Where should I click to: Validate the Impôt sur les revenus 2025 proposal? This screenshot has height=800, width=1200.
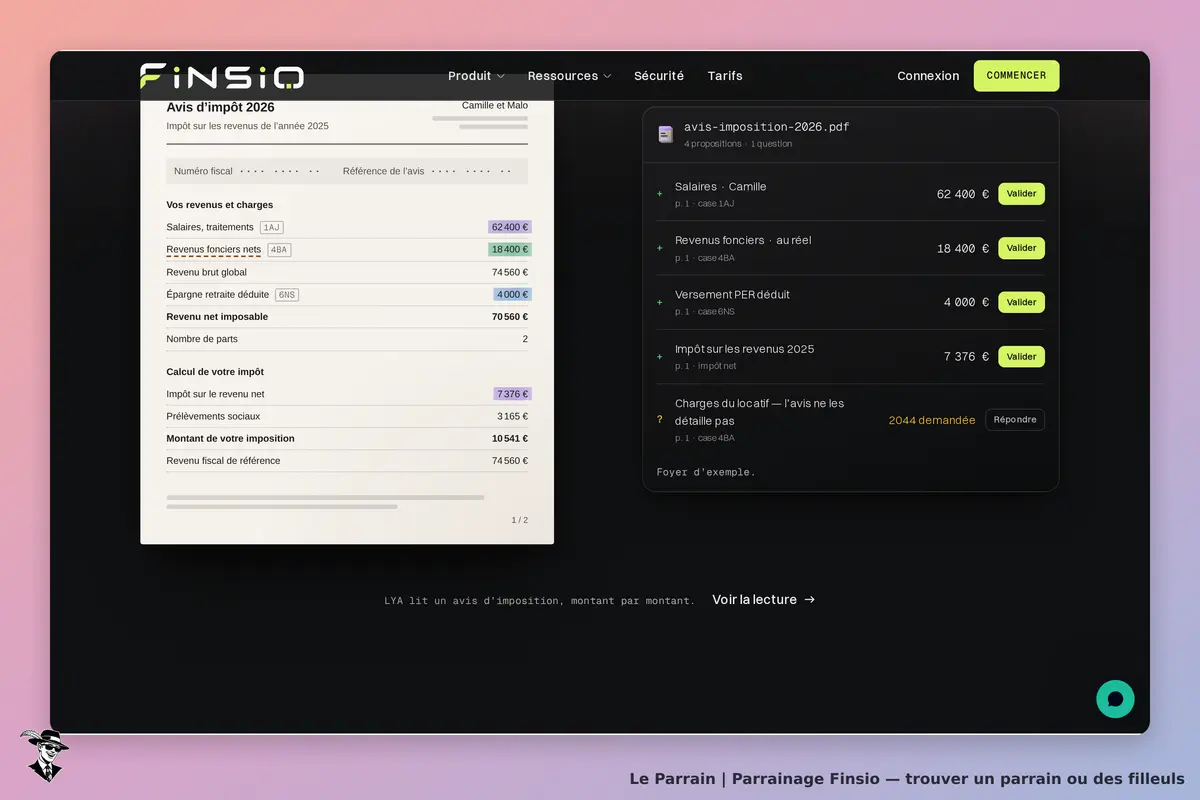[x=1021, y=356]
